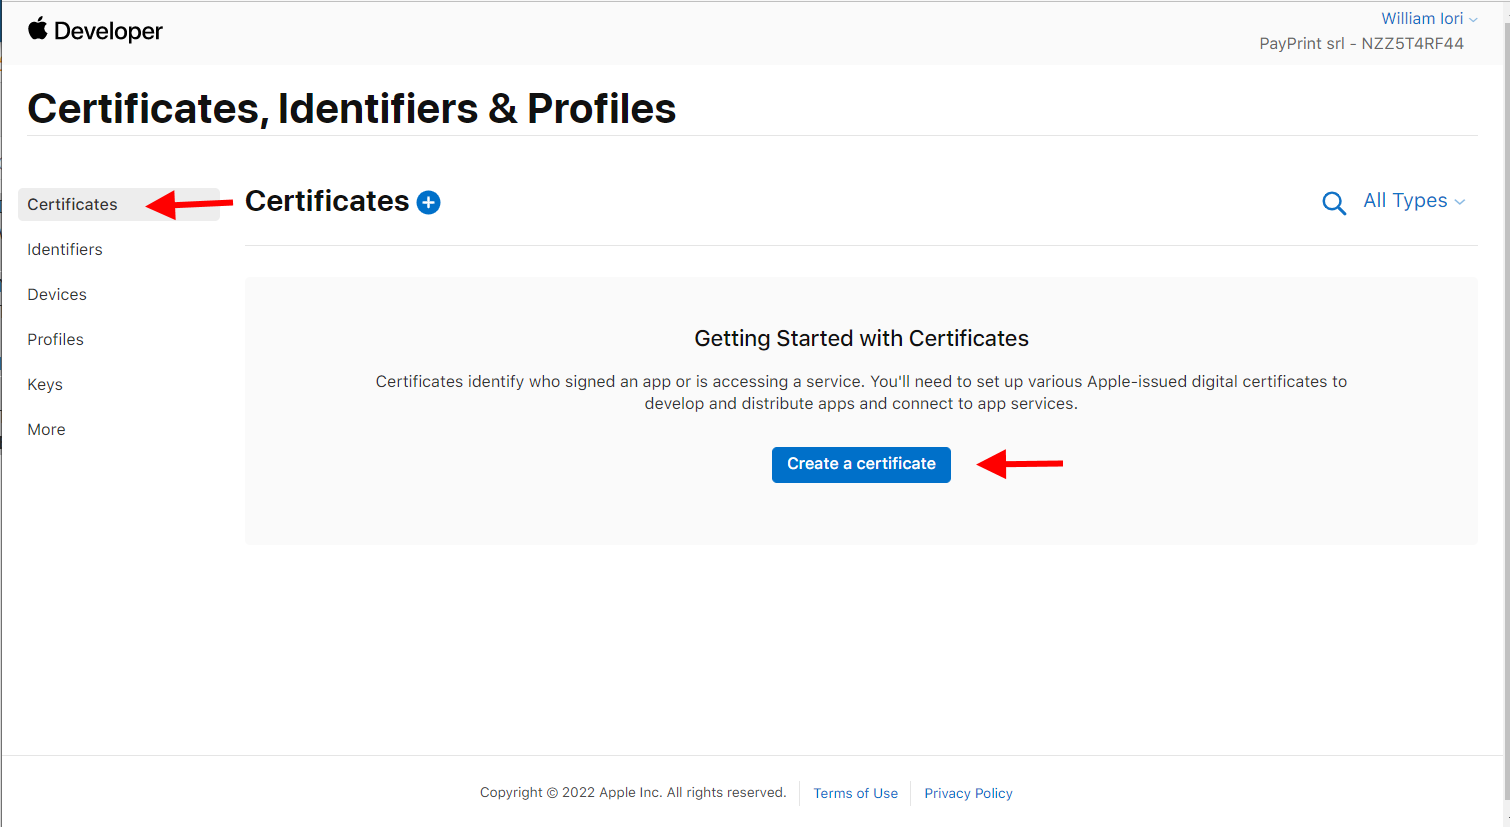This screenshot has height=827, width=1510.
Task: Click the Certificates, Identifiers & Profiles page title
Action: point(352,108)
